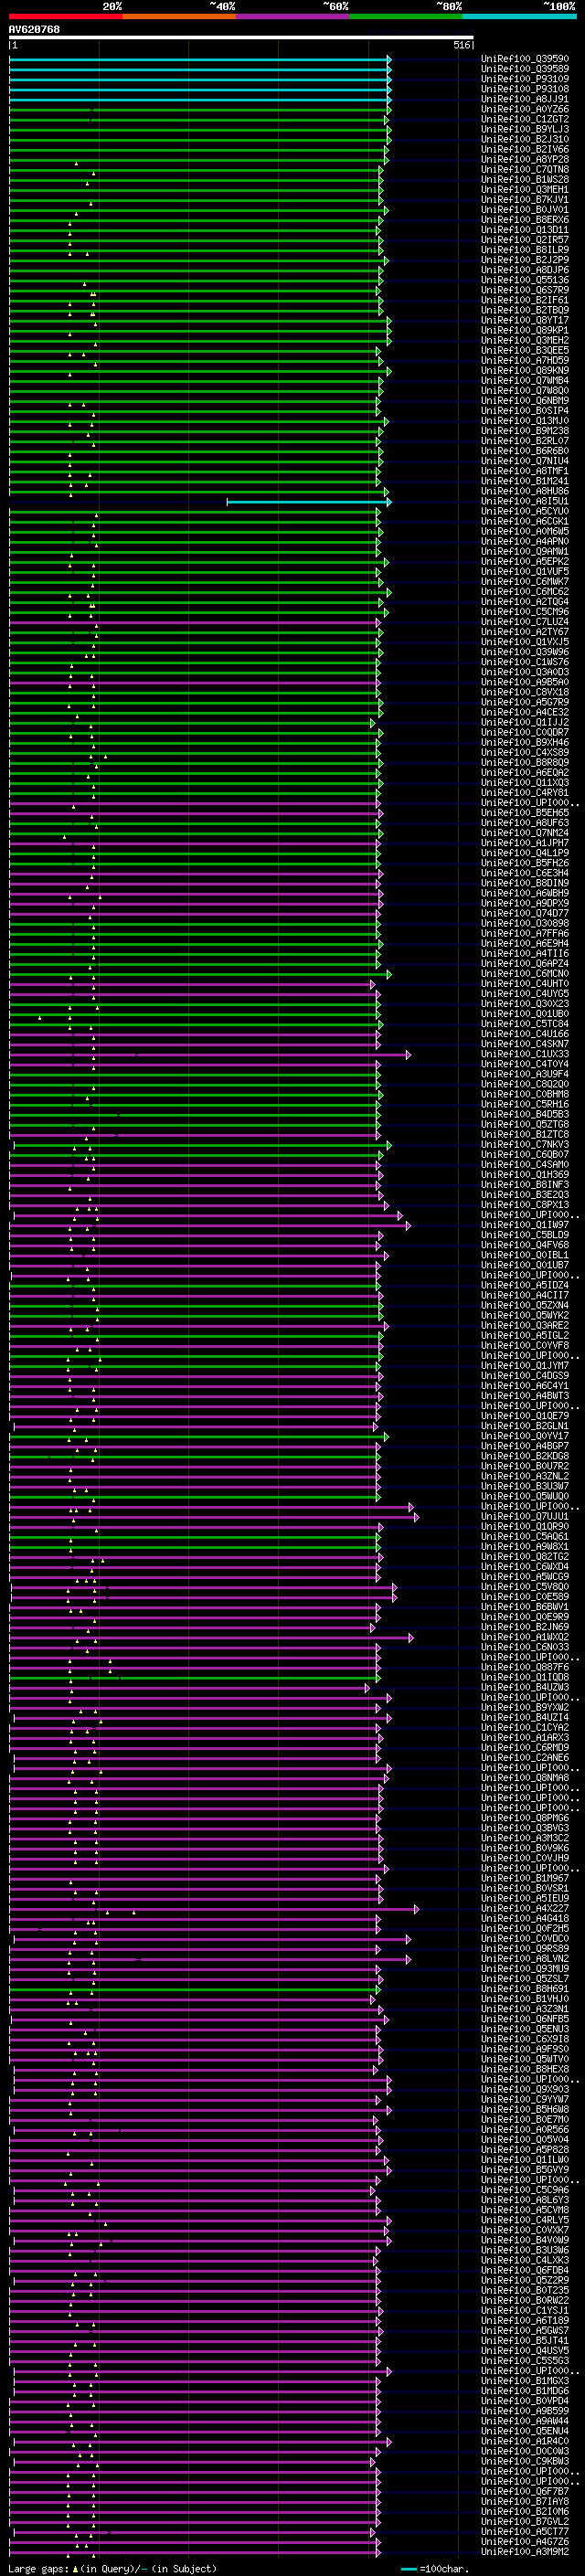This screenshot has width=585, height=2576.
Task: Select the UniRef100_Q4L1P9 label
Action: pos(525,853)
